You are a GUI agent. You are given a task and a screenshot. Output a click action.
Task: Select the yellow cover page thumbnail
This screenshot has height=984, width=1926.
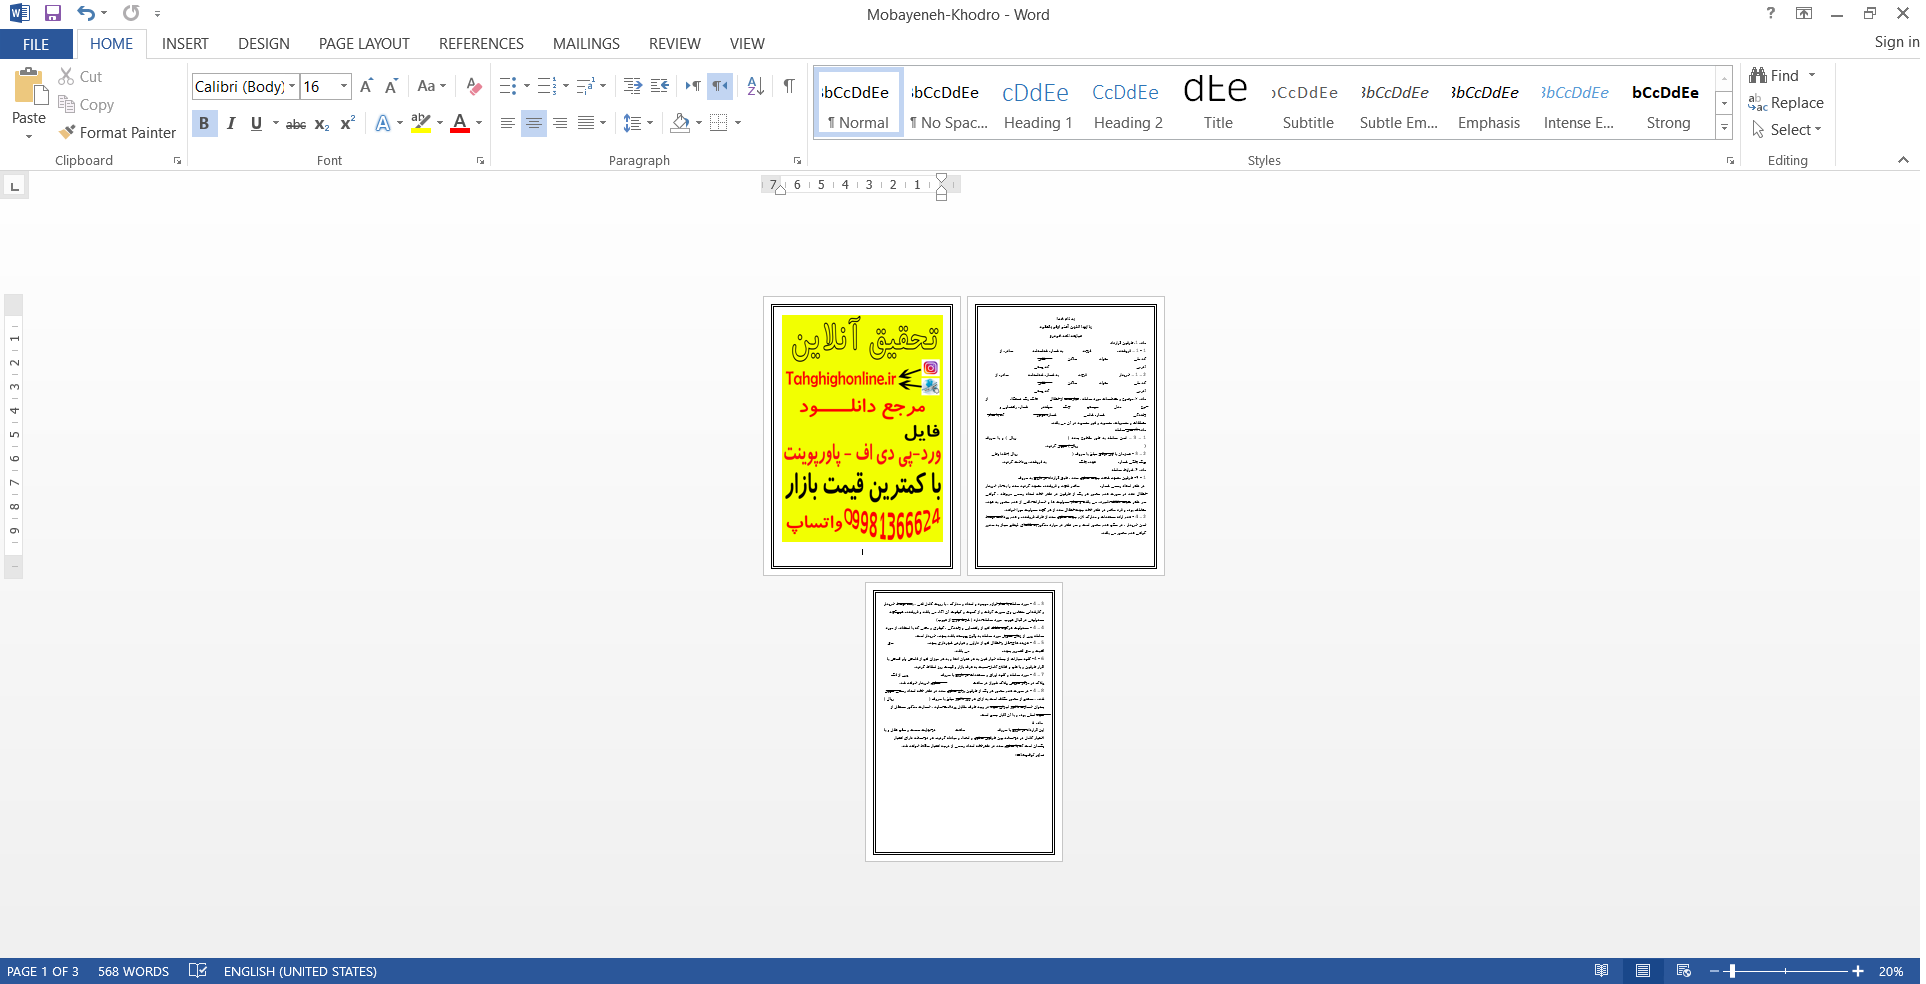862,436
